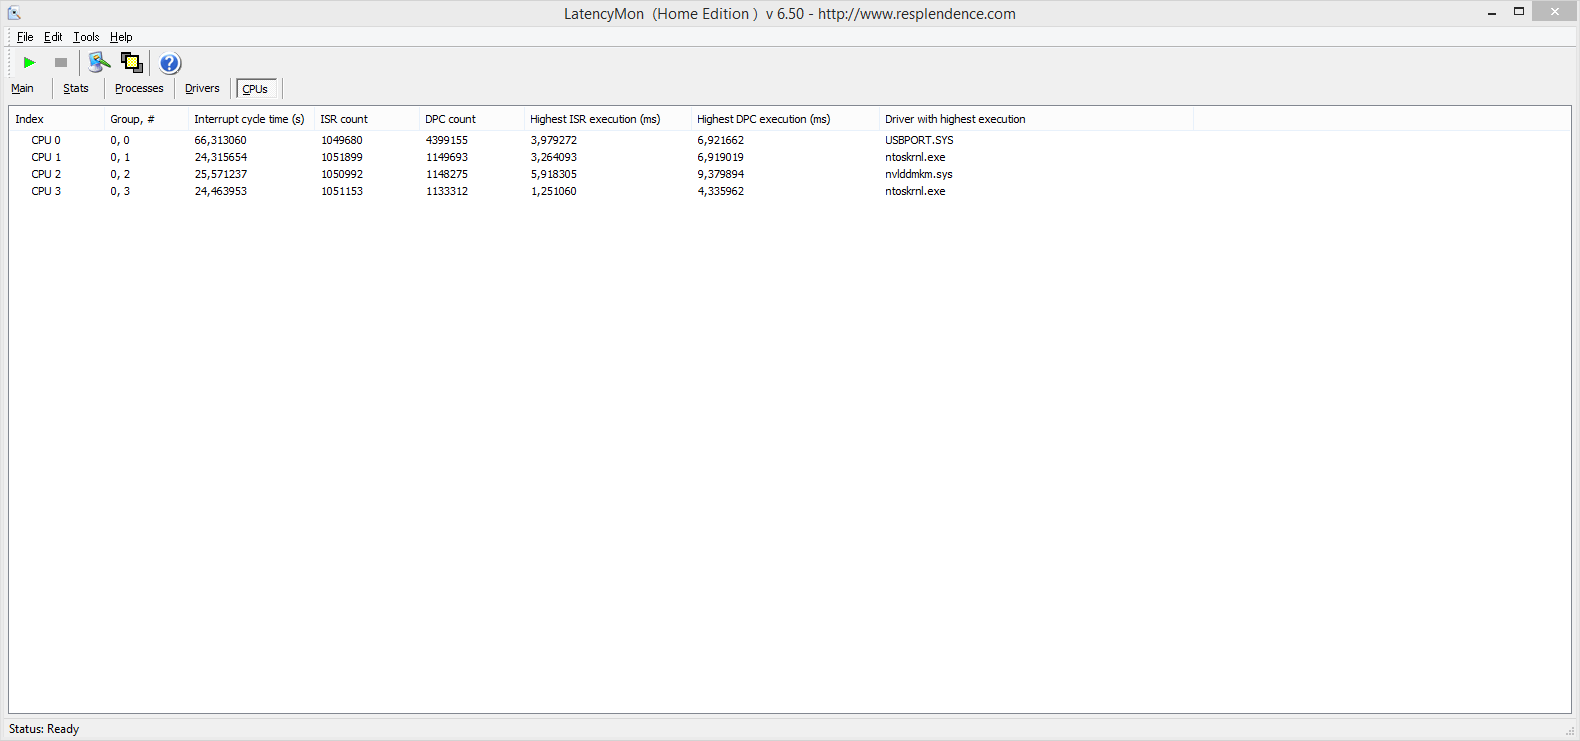
Task: Sort by Interrupt cycle time (s) header
Action: 252,119
